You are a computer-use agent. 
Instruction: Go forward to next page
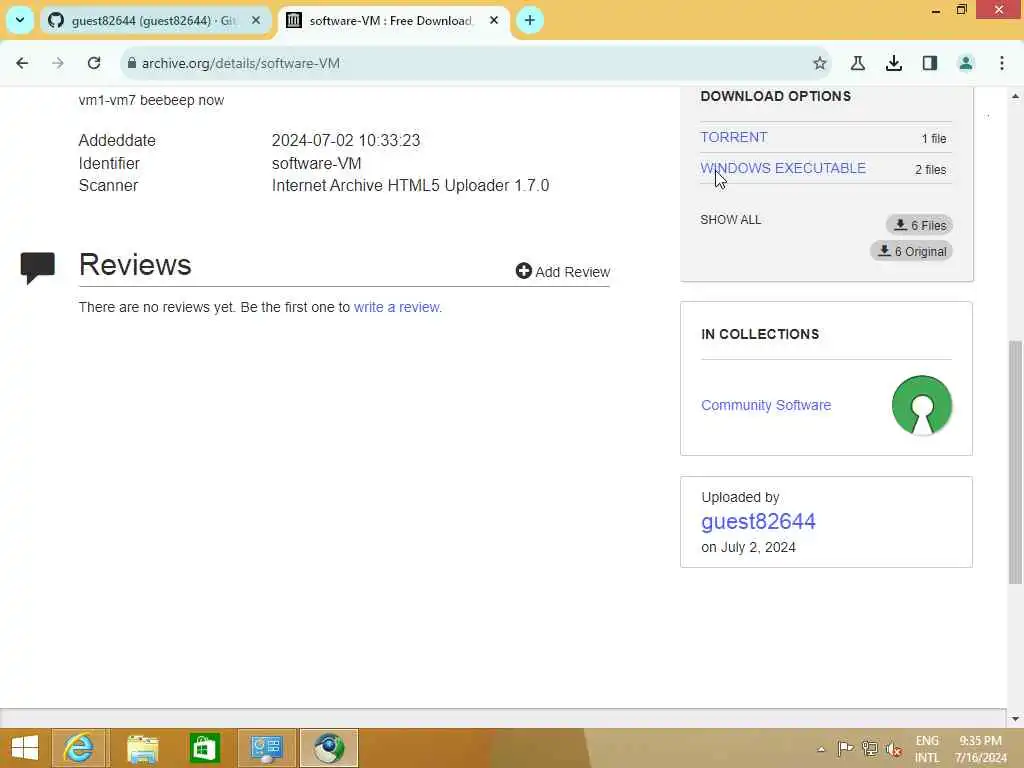tap(58, 63)
